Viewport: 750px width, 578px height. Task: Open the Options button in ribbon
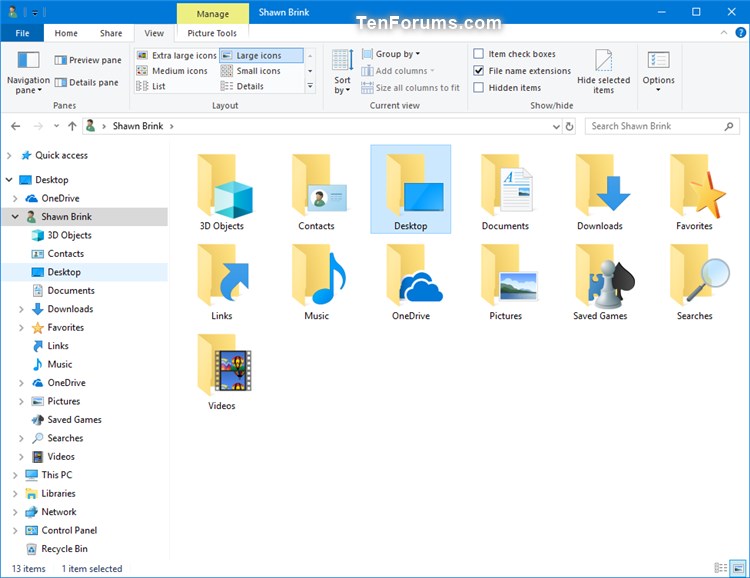tap(658, 71)
